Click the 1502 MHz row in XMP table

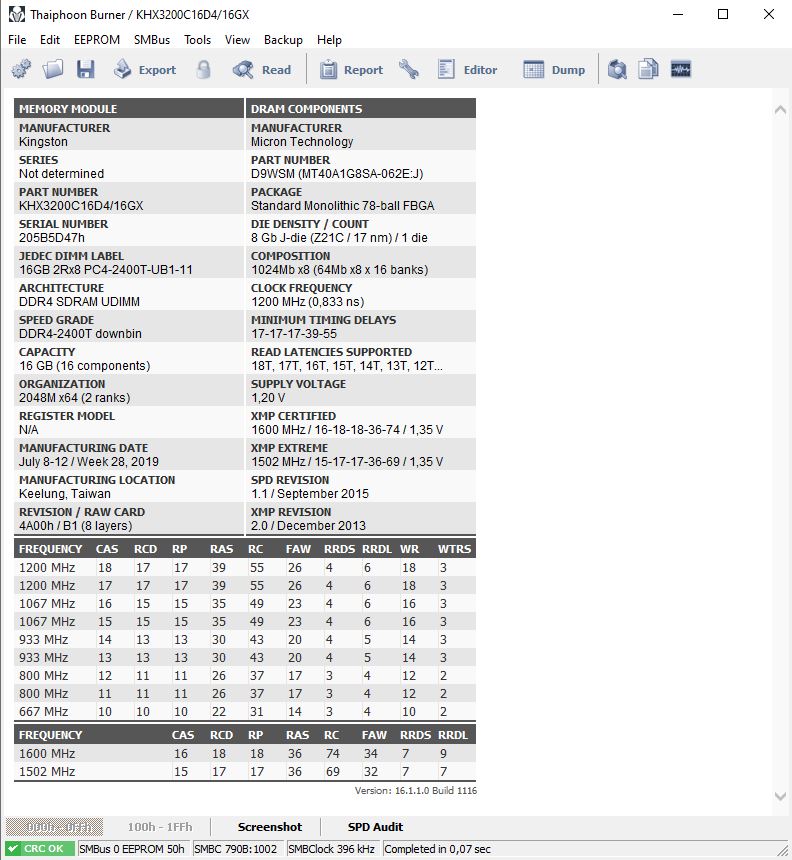pos(245,772)
